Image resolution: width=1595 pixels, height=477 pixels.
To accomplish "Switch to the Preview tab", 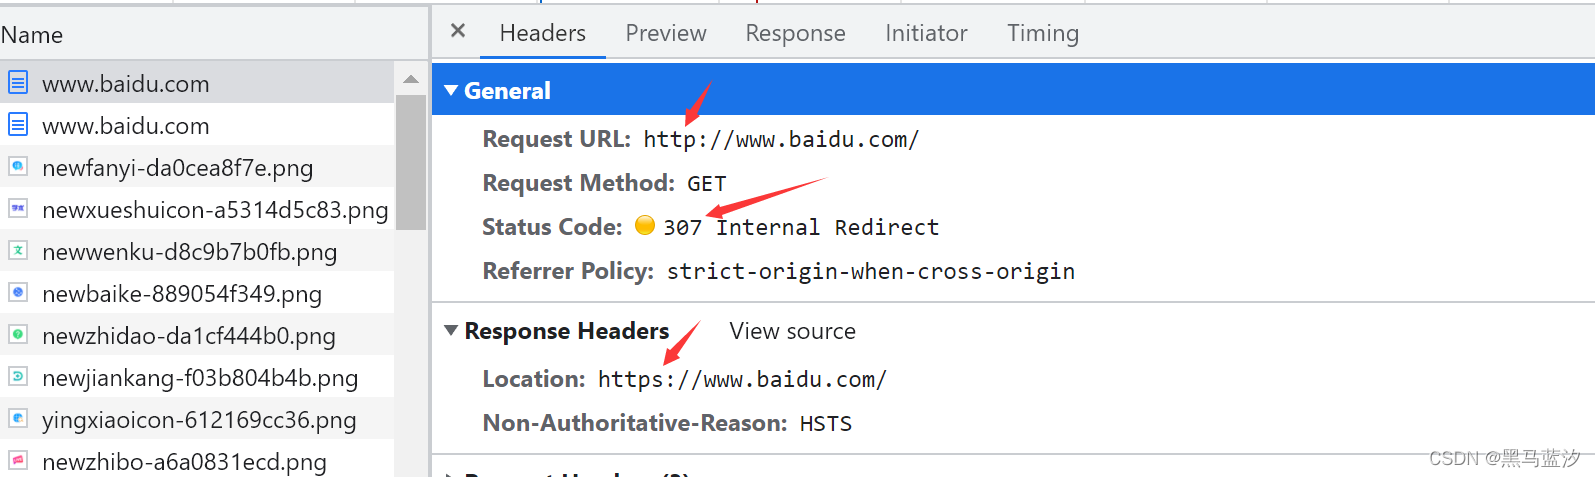I will 665,33.
